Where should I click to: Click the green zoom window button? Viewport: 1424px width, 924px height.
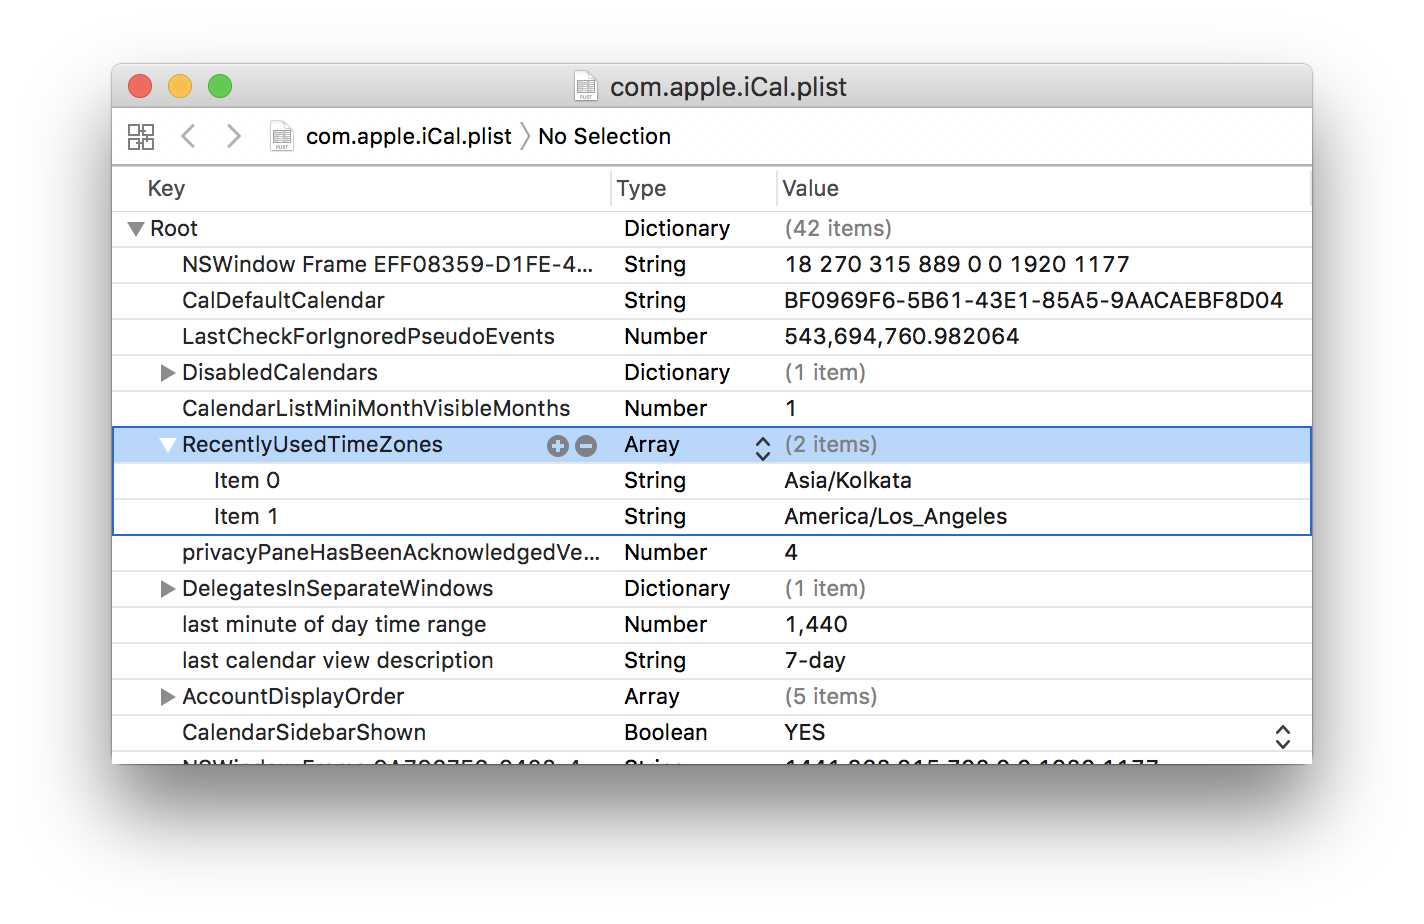point(220,87)
